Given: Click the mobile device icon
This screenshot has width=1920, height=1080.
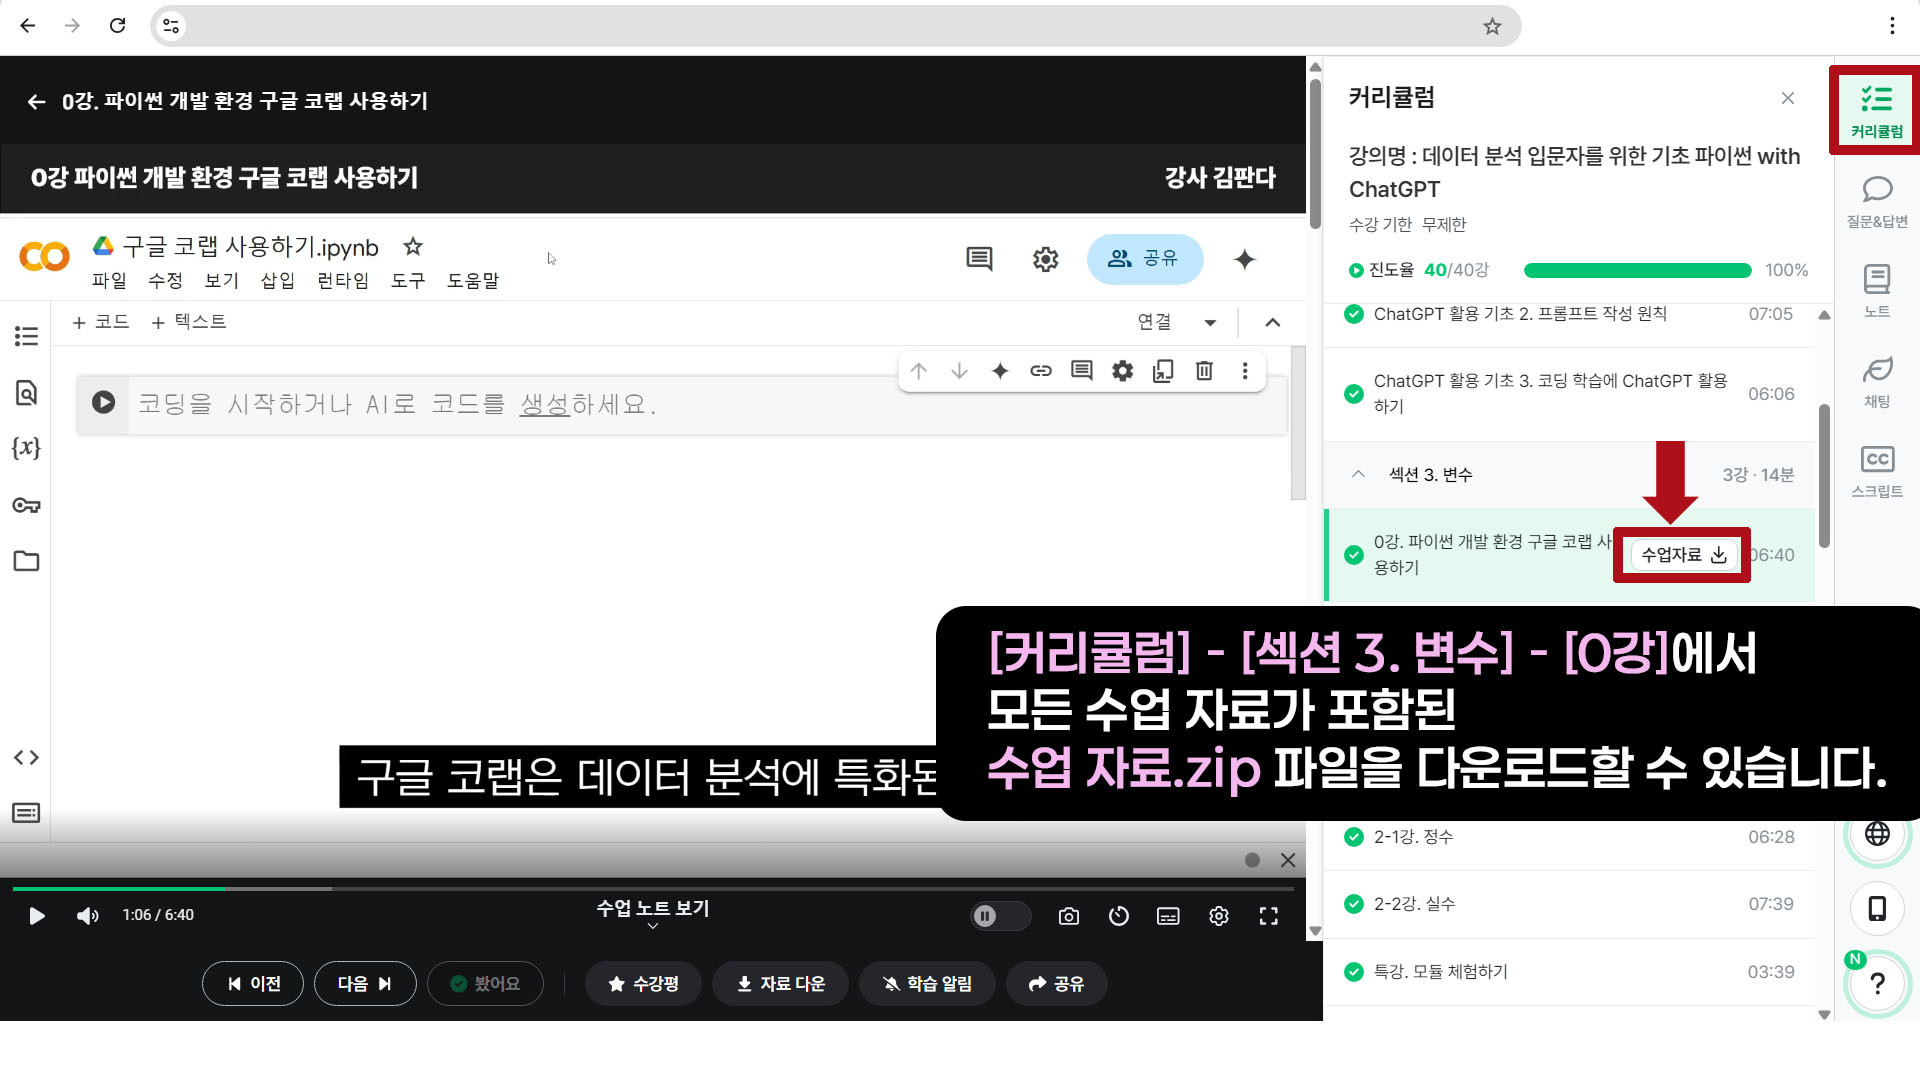Looking at the screenshot, I should click(x=1877, y=908).
